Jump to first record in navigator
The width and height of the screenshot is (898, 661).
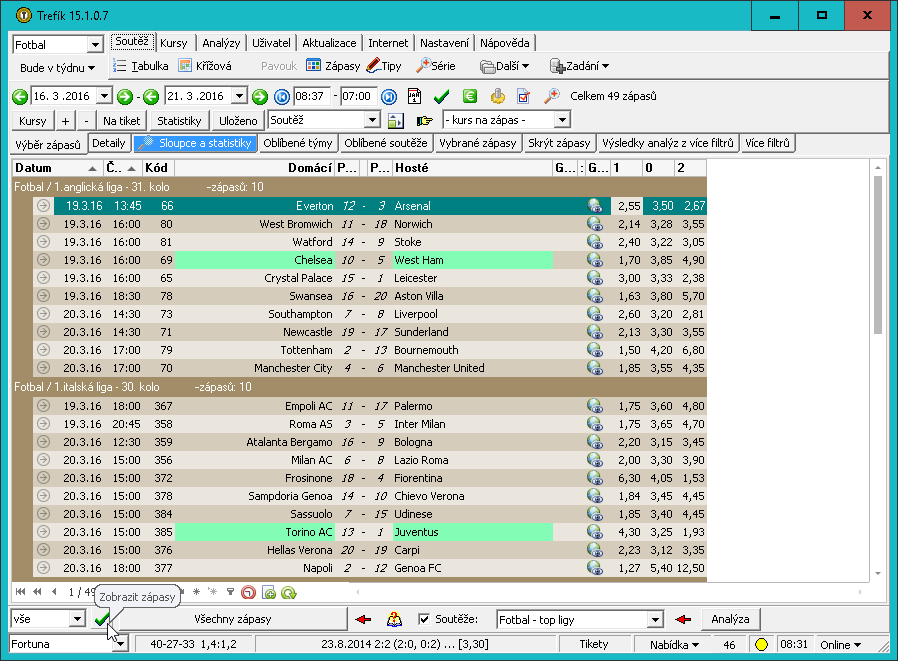coord(21,592)
